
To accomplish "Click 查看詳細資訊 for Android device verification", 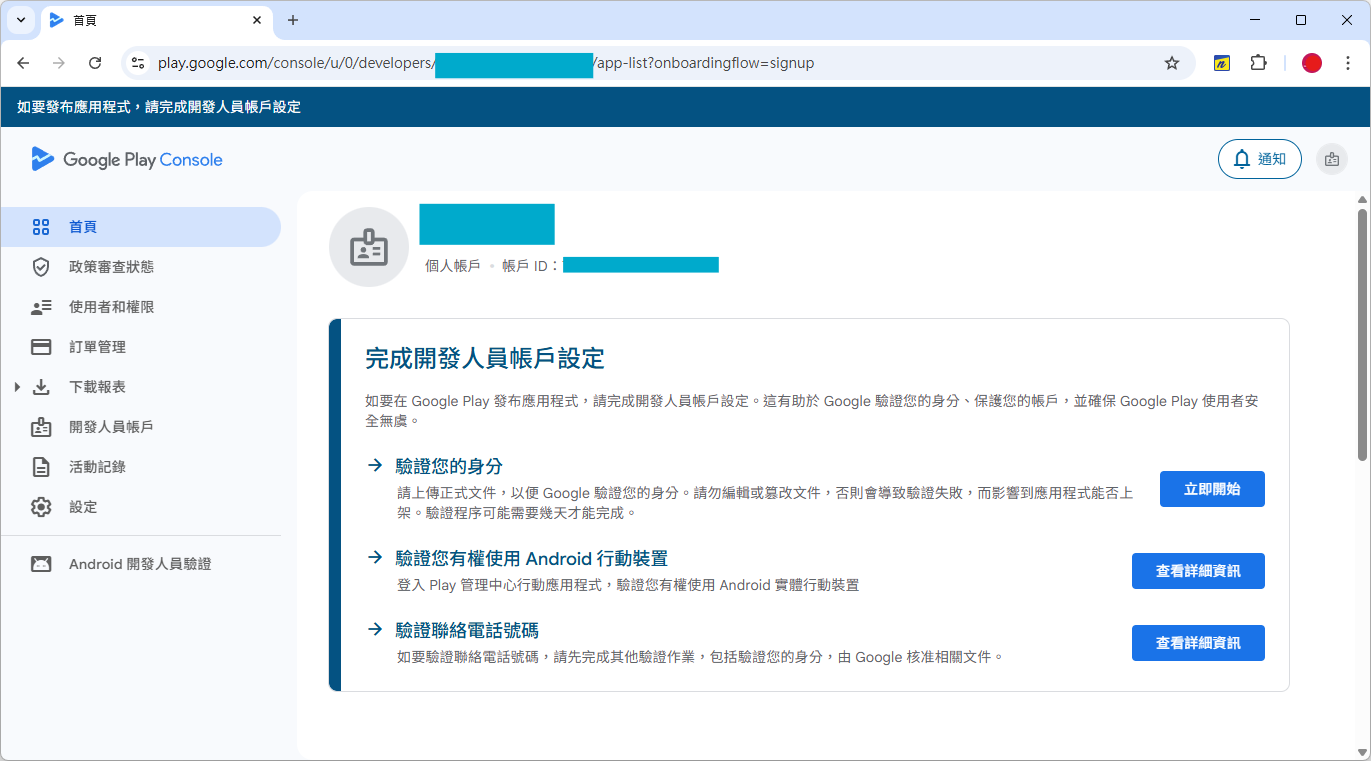I will [1197, 571].
